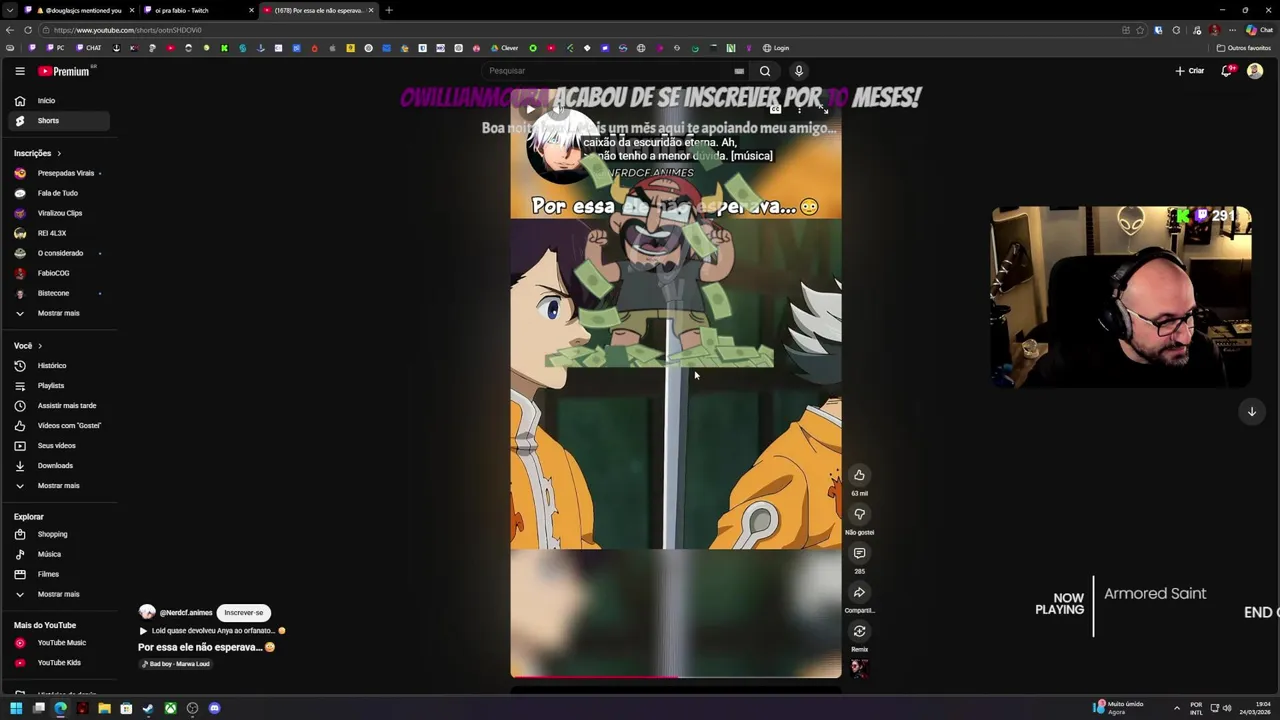Open Histórico in sidebar
This screenshot has height=720, width=1280.
tap(58, 366)
